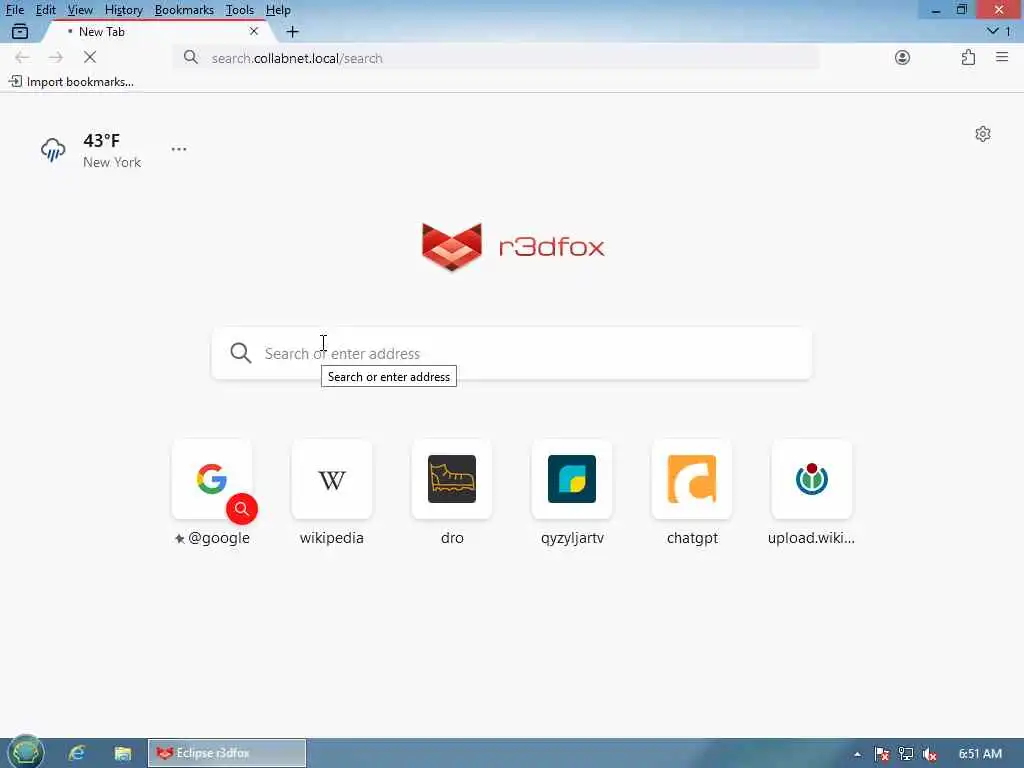This screenshot has width=1024, height=768.
Task: Show hidden system tray icons
Action: (857, 754)
